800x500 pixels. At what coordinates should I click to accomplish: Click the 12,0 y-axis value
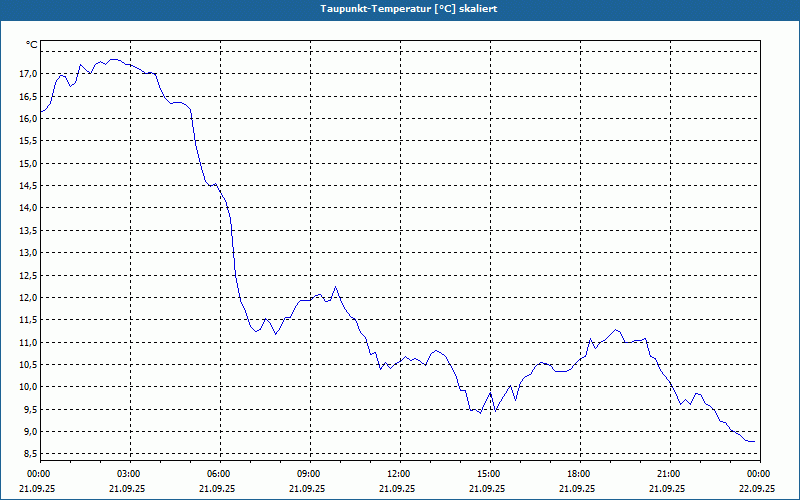[x=28, y=298]
